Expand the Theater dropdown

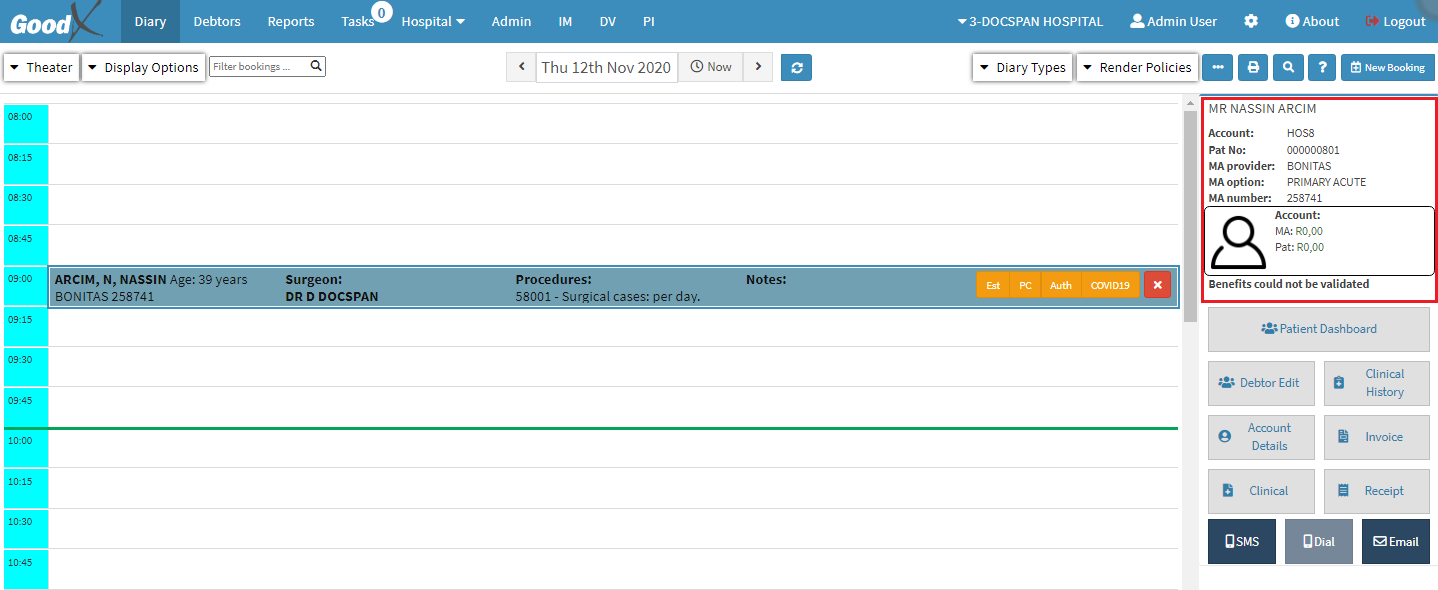tap(41, 67)
